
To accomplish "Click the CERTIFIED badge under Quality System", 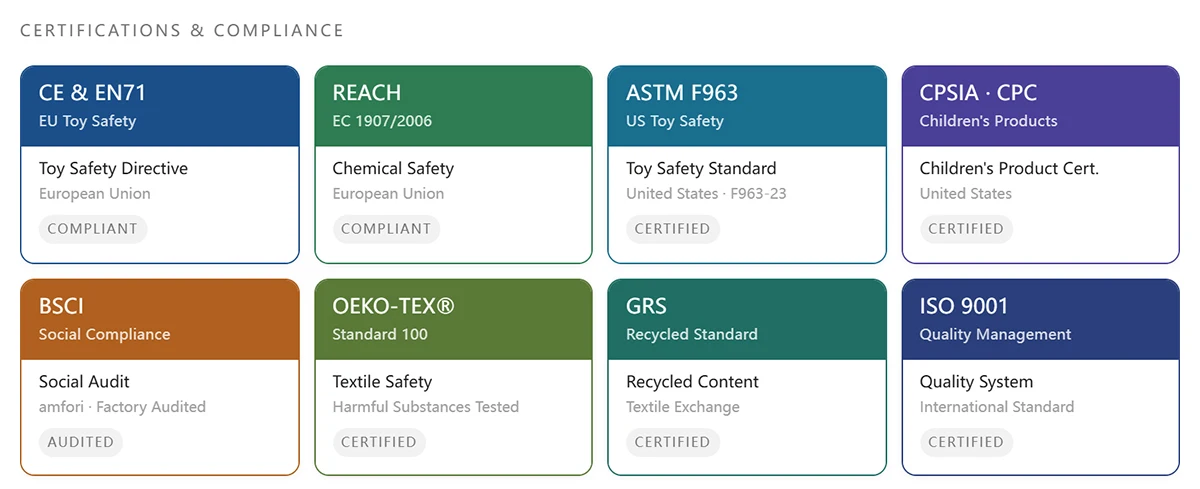I will click(x=966, y=442).
